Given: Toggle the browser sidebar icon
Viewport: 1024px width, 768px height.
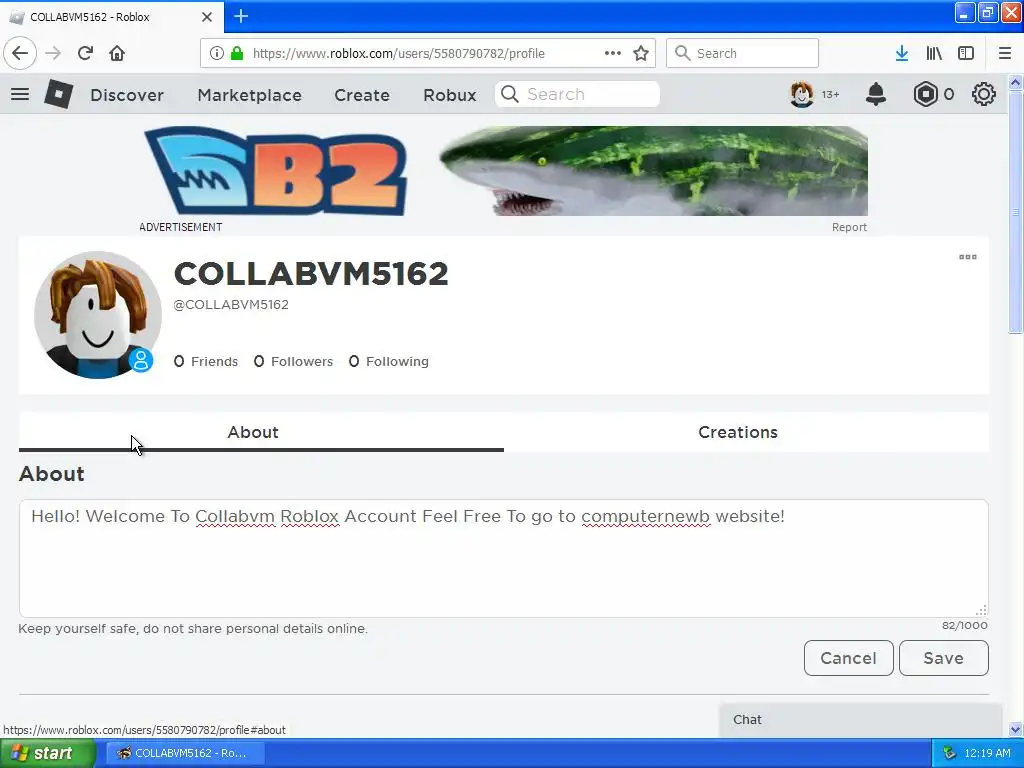Looking at the screenshot, I should click(966, 53).
